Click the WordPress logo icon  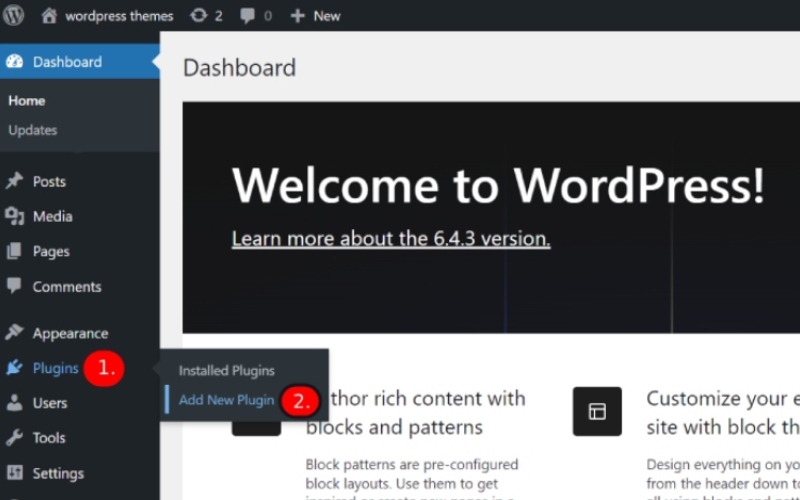click(x=14, y=15)
